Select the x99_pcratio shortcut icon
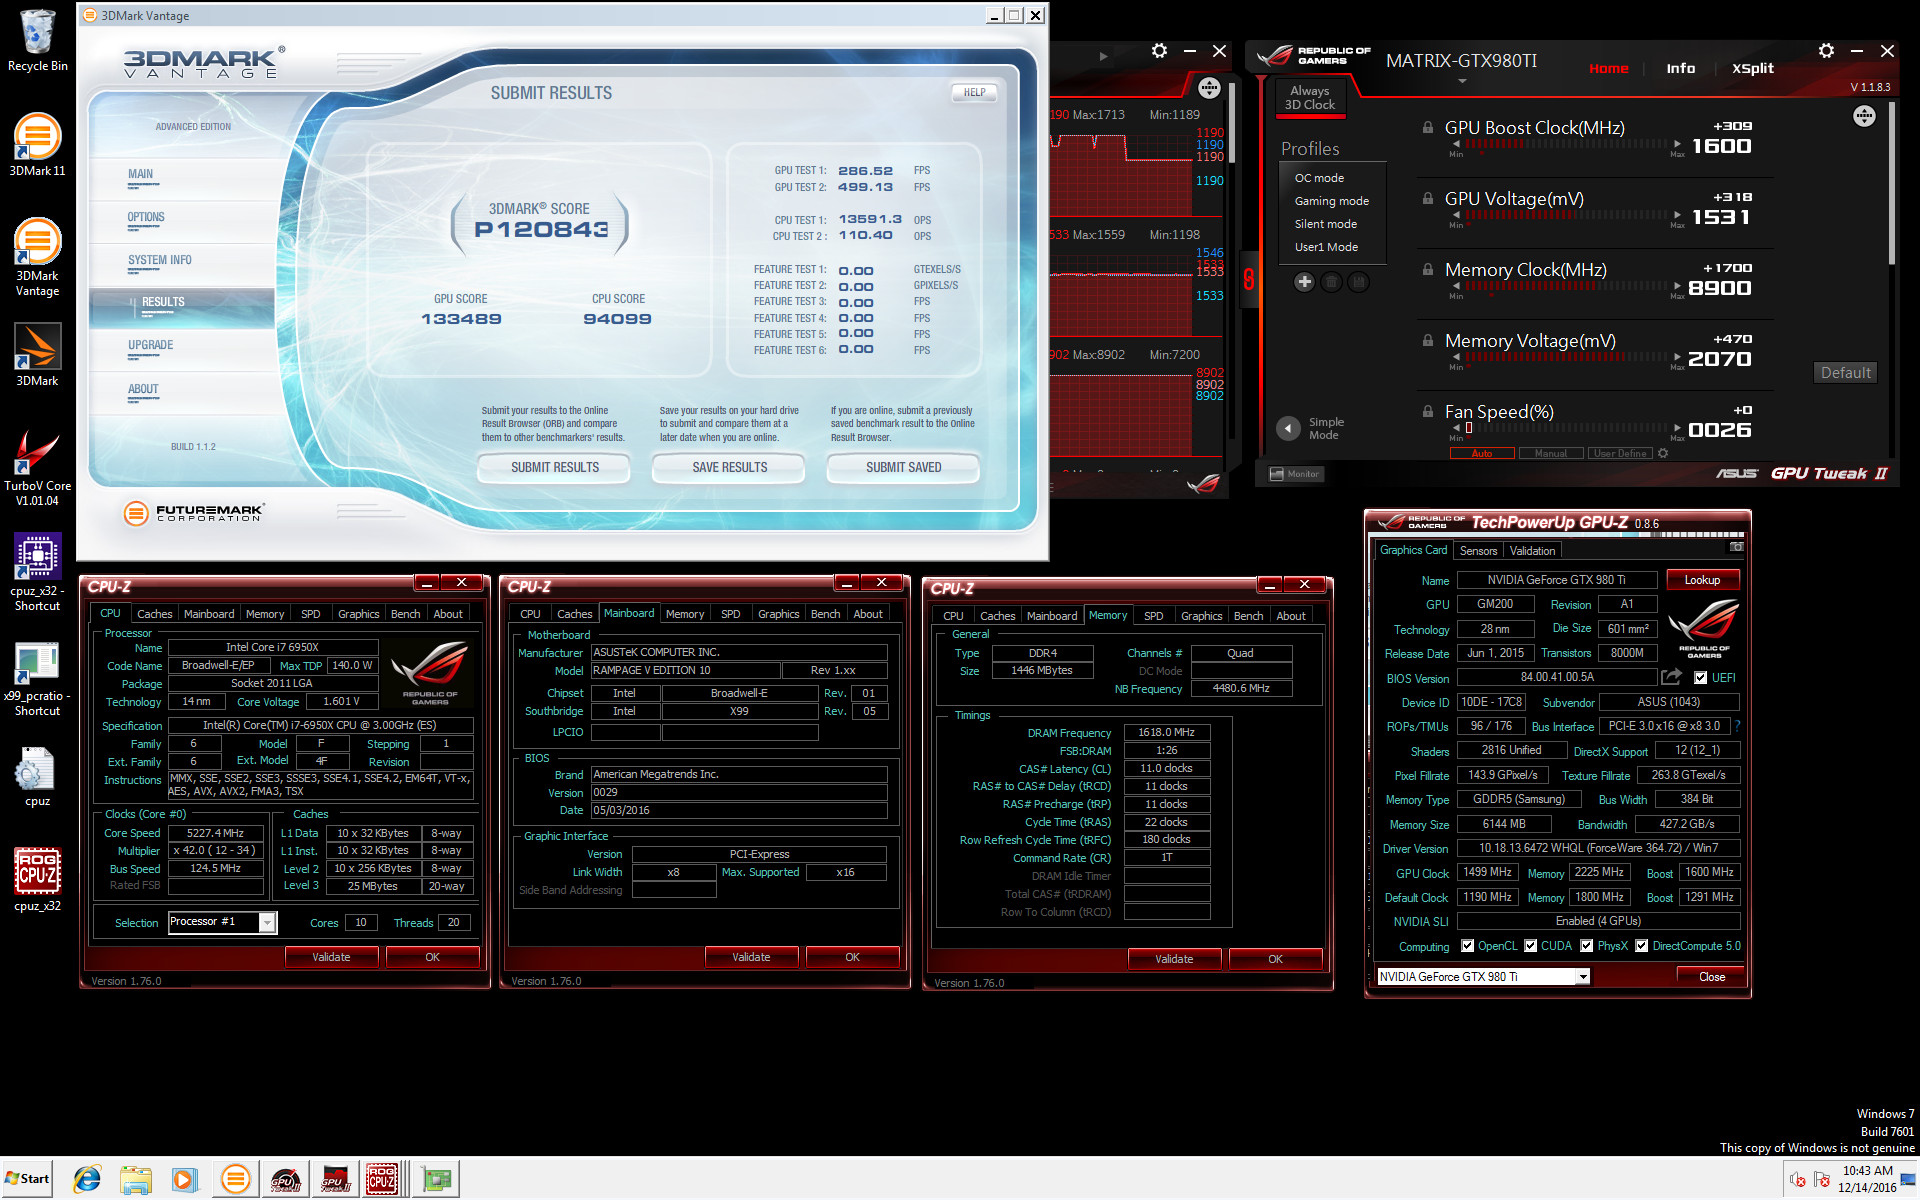 click(37, 679)
